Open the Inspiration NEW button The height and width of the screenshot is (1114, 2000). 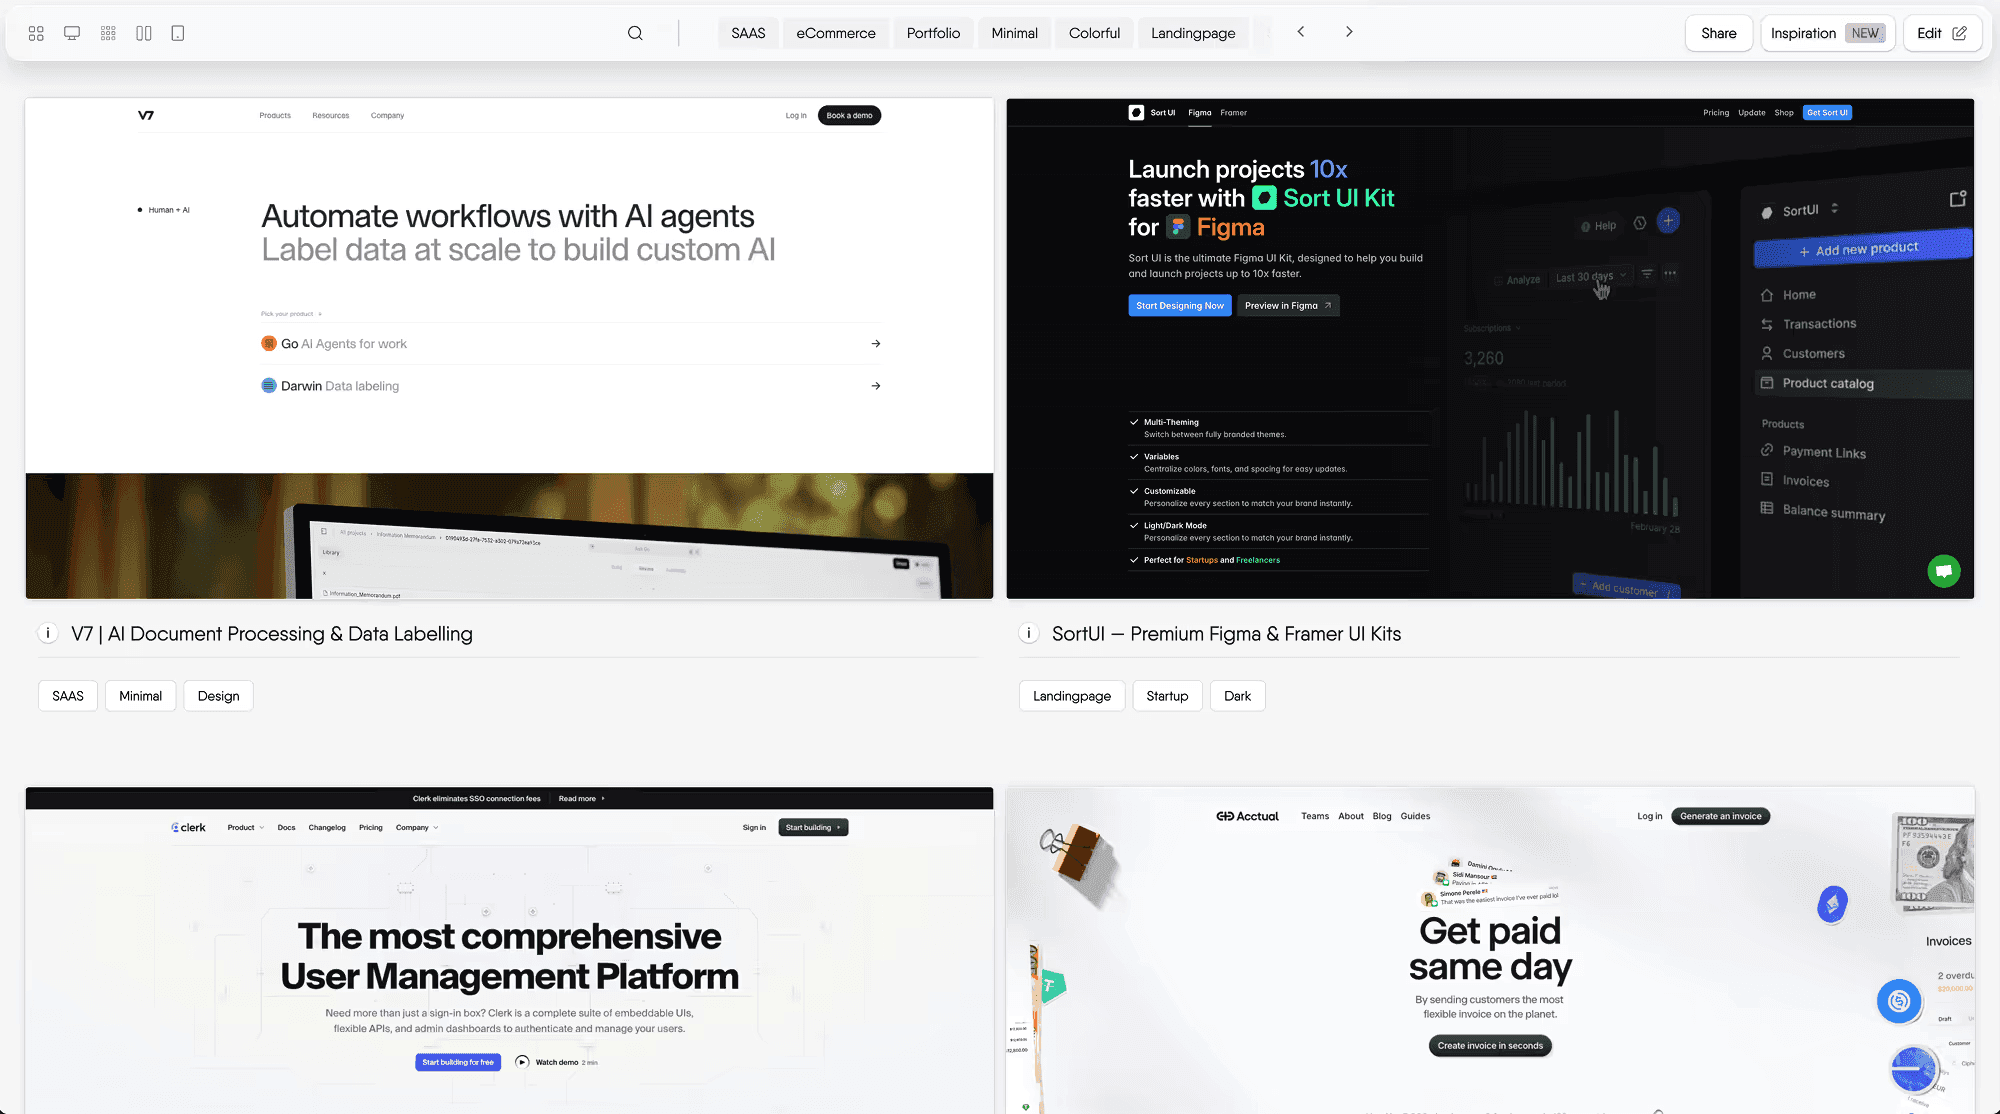(x=1828, y=33)
